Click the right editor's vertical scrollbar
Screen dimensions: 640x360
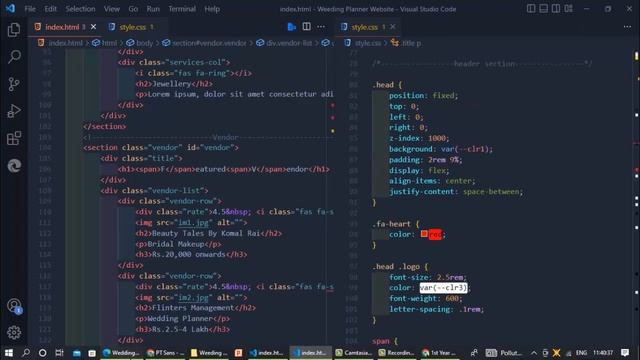tap(636, 196)
